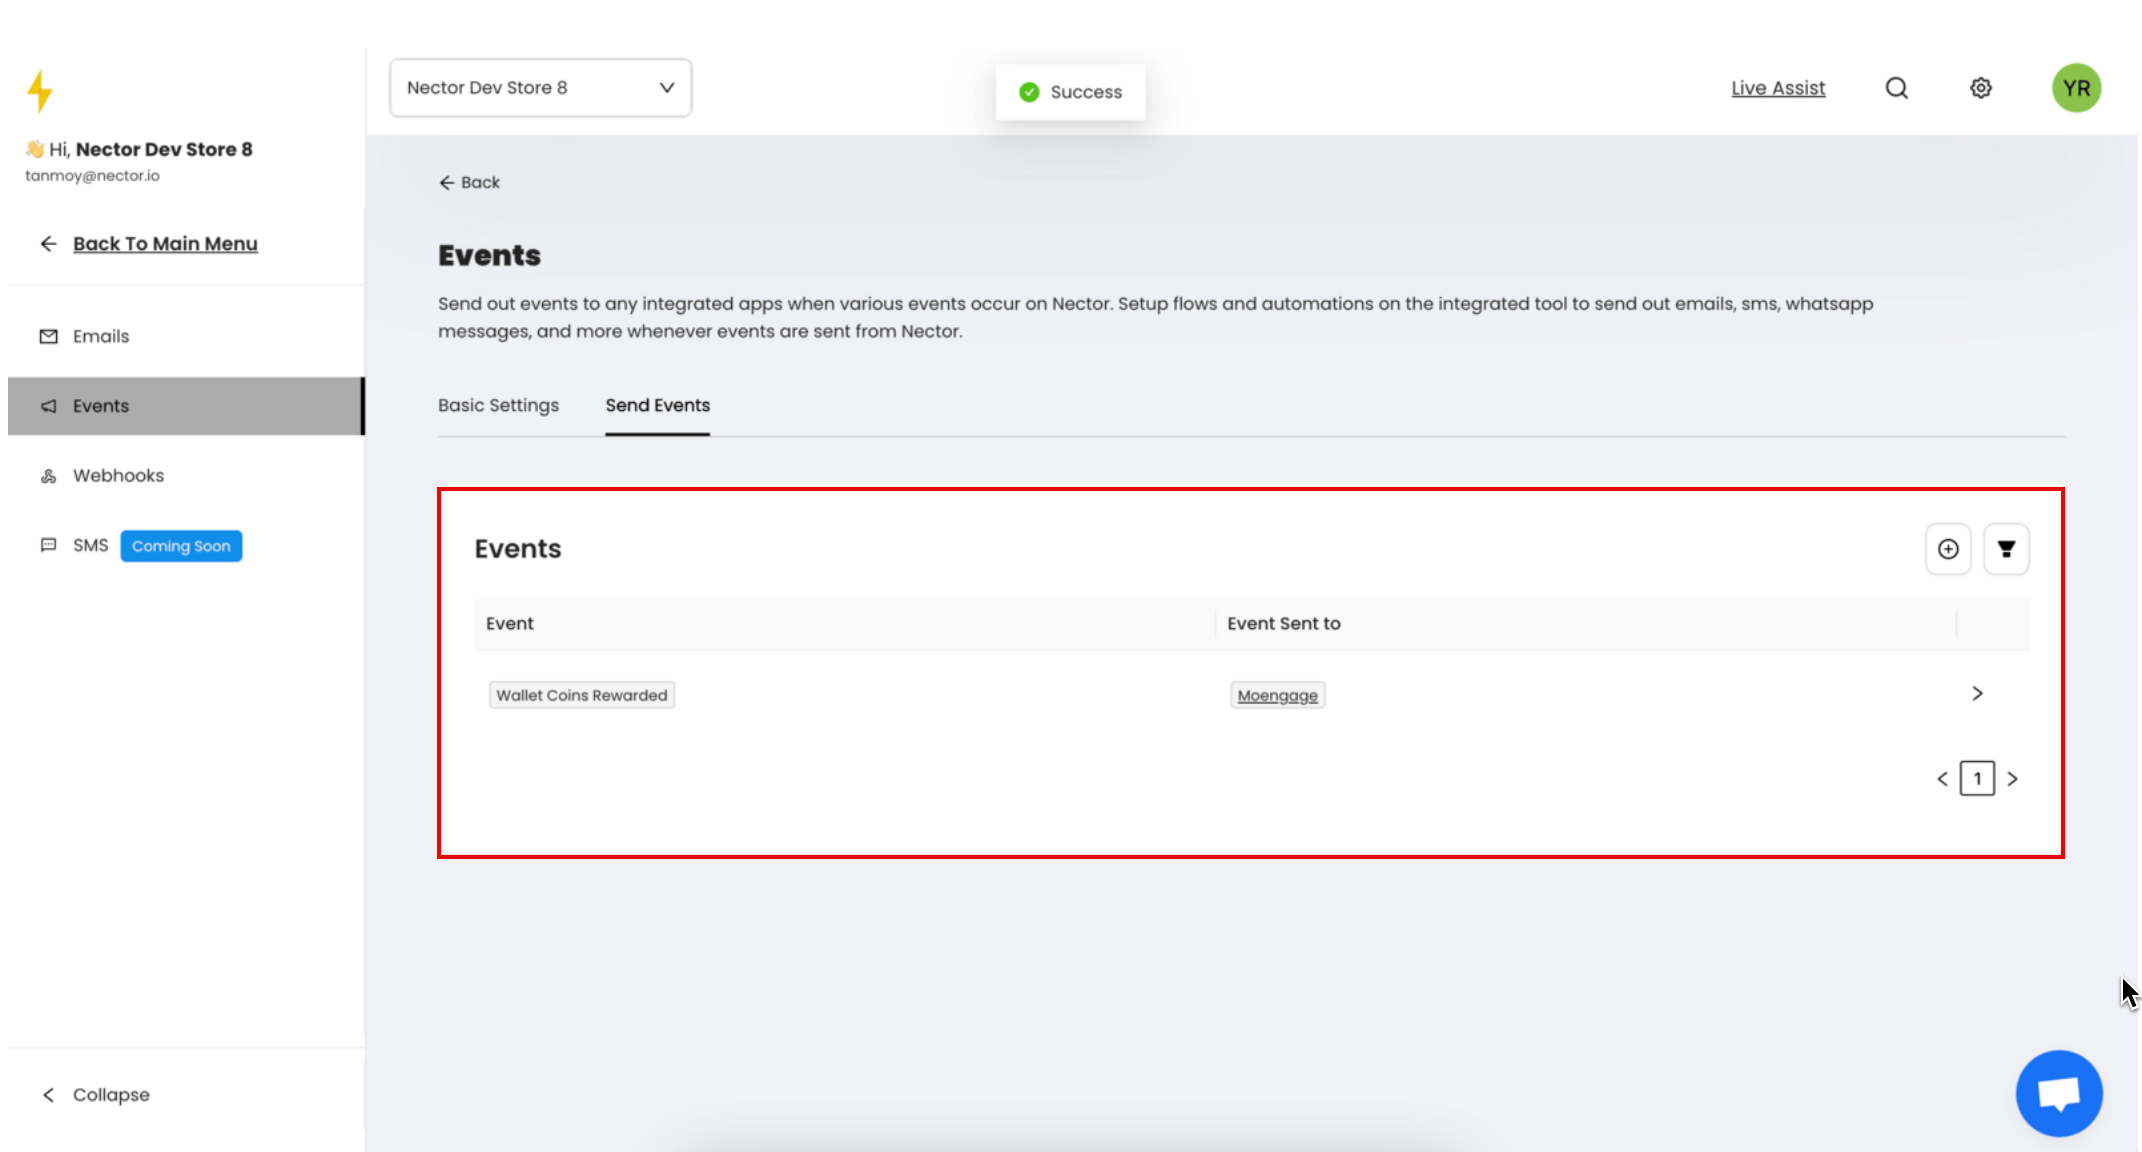2142x1152 pixels.
Task: Click the Success notification toast
Action: click(1070, 92)
